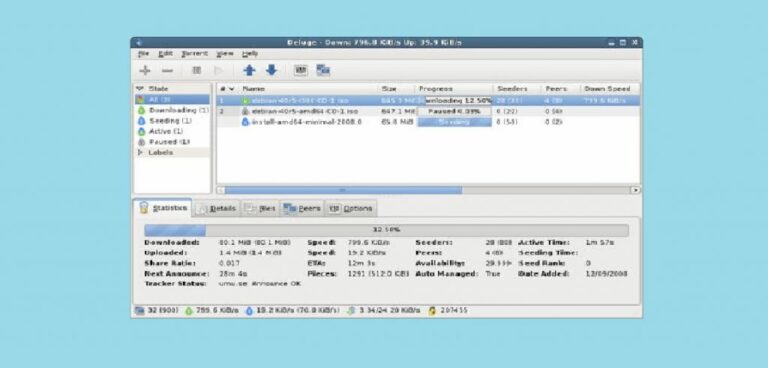Click the Seeding progress bar of third torrent
This screenshot has height=368, width=768.
tap(455, 122)
